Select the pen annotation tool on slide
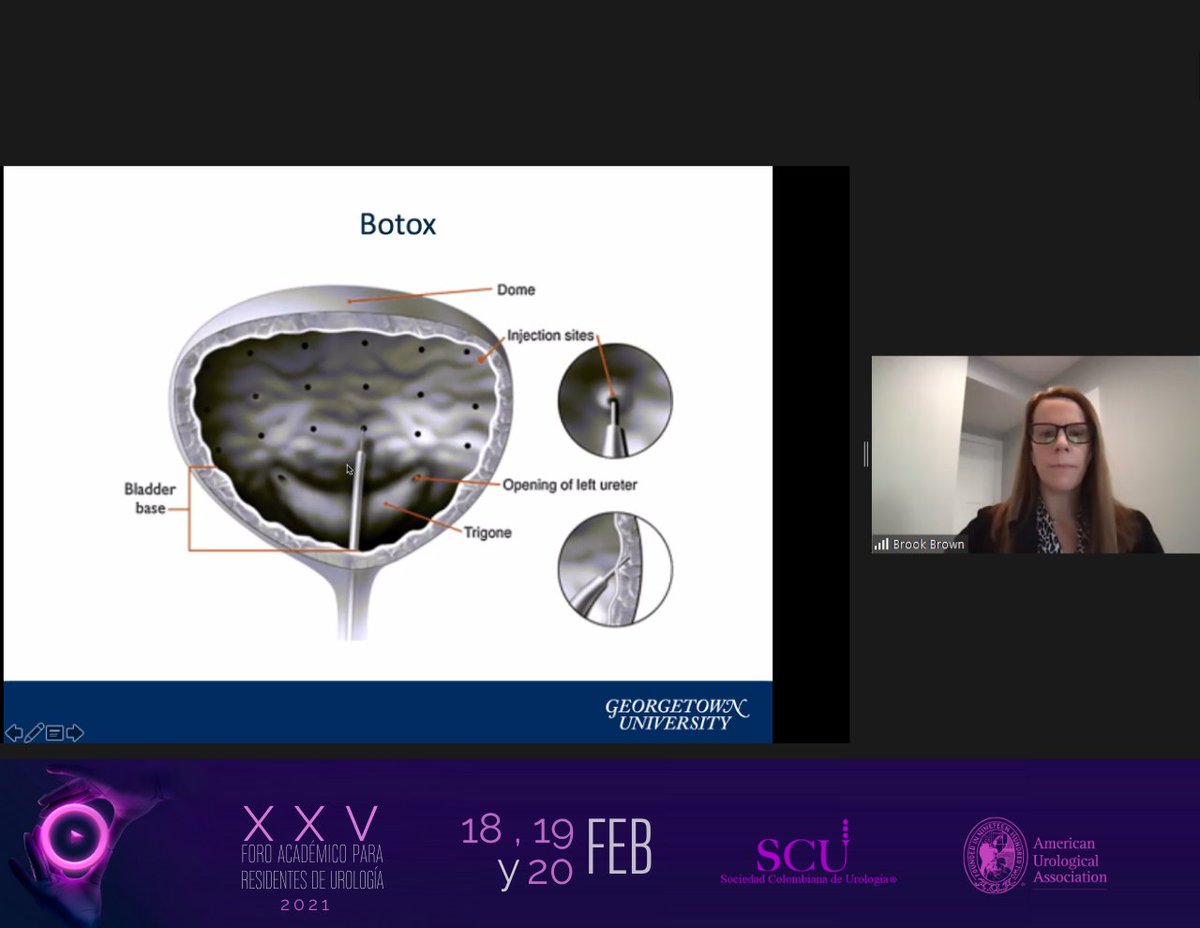 [34, 733]
